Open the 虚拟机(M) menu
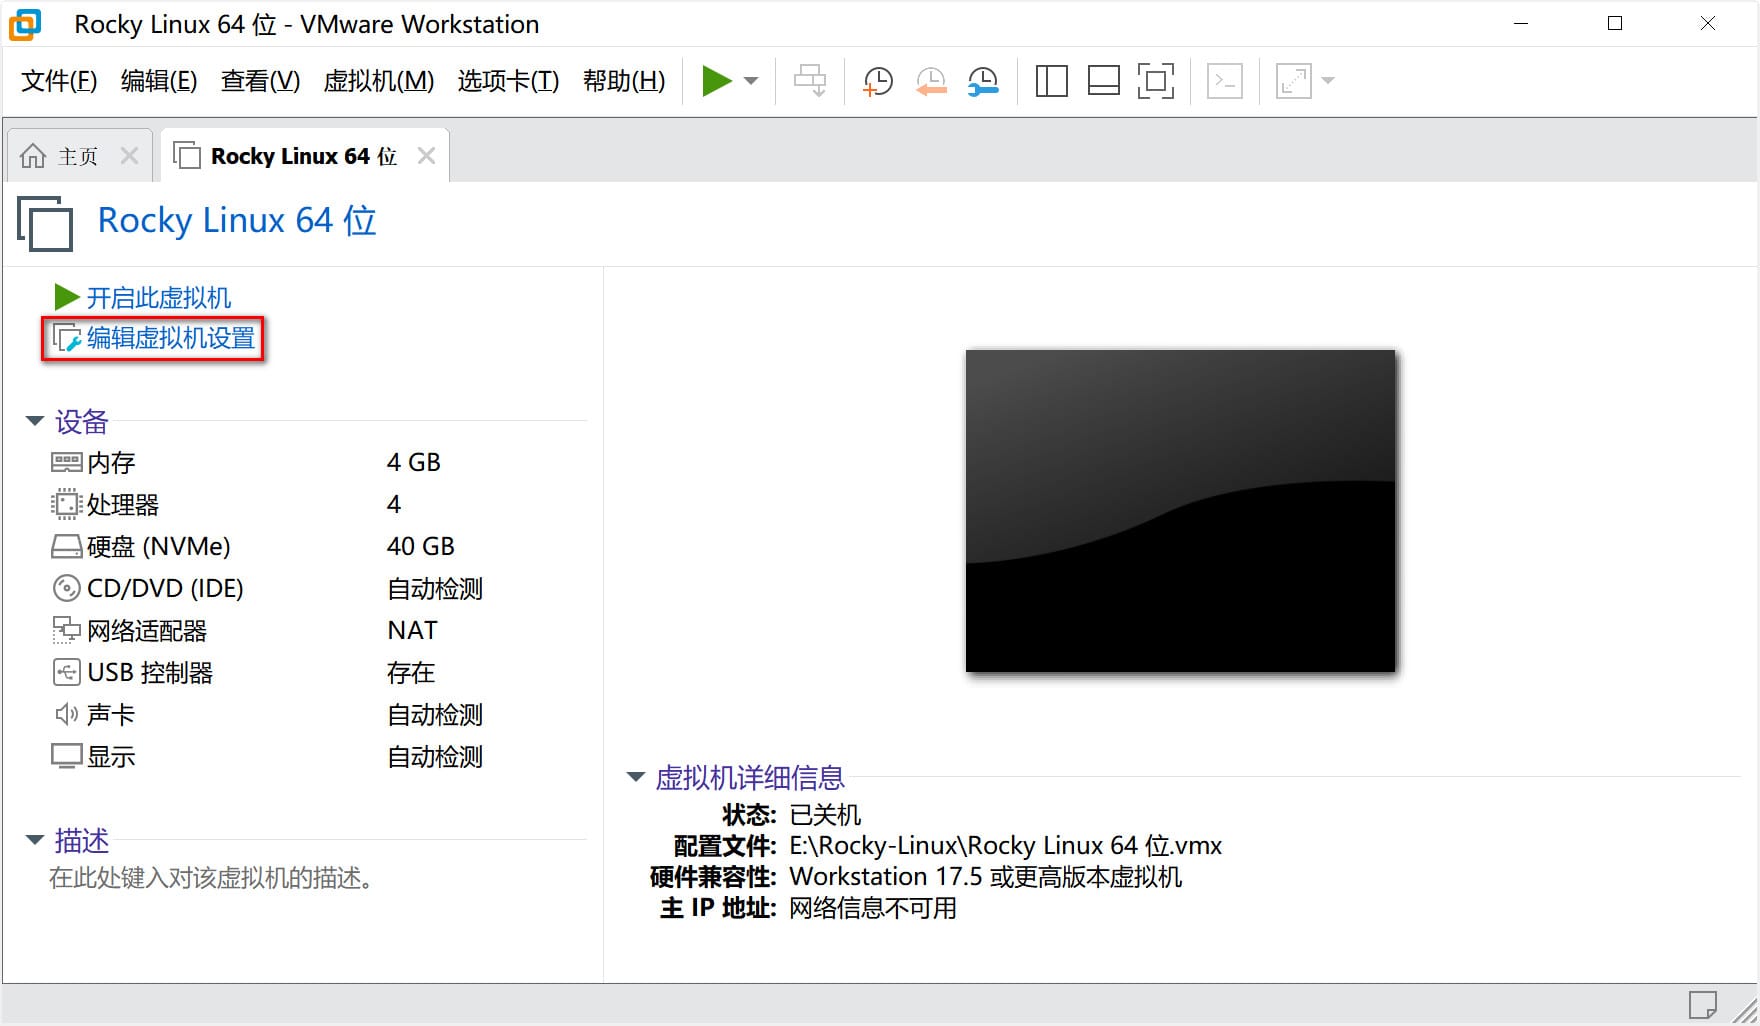This screenshot has height=1026, width=1760. pos(379,81)
